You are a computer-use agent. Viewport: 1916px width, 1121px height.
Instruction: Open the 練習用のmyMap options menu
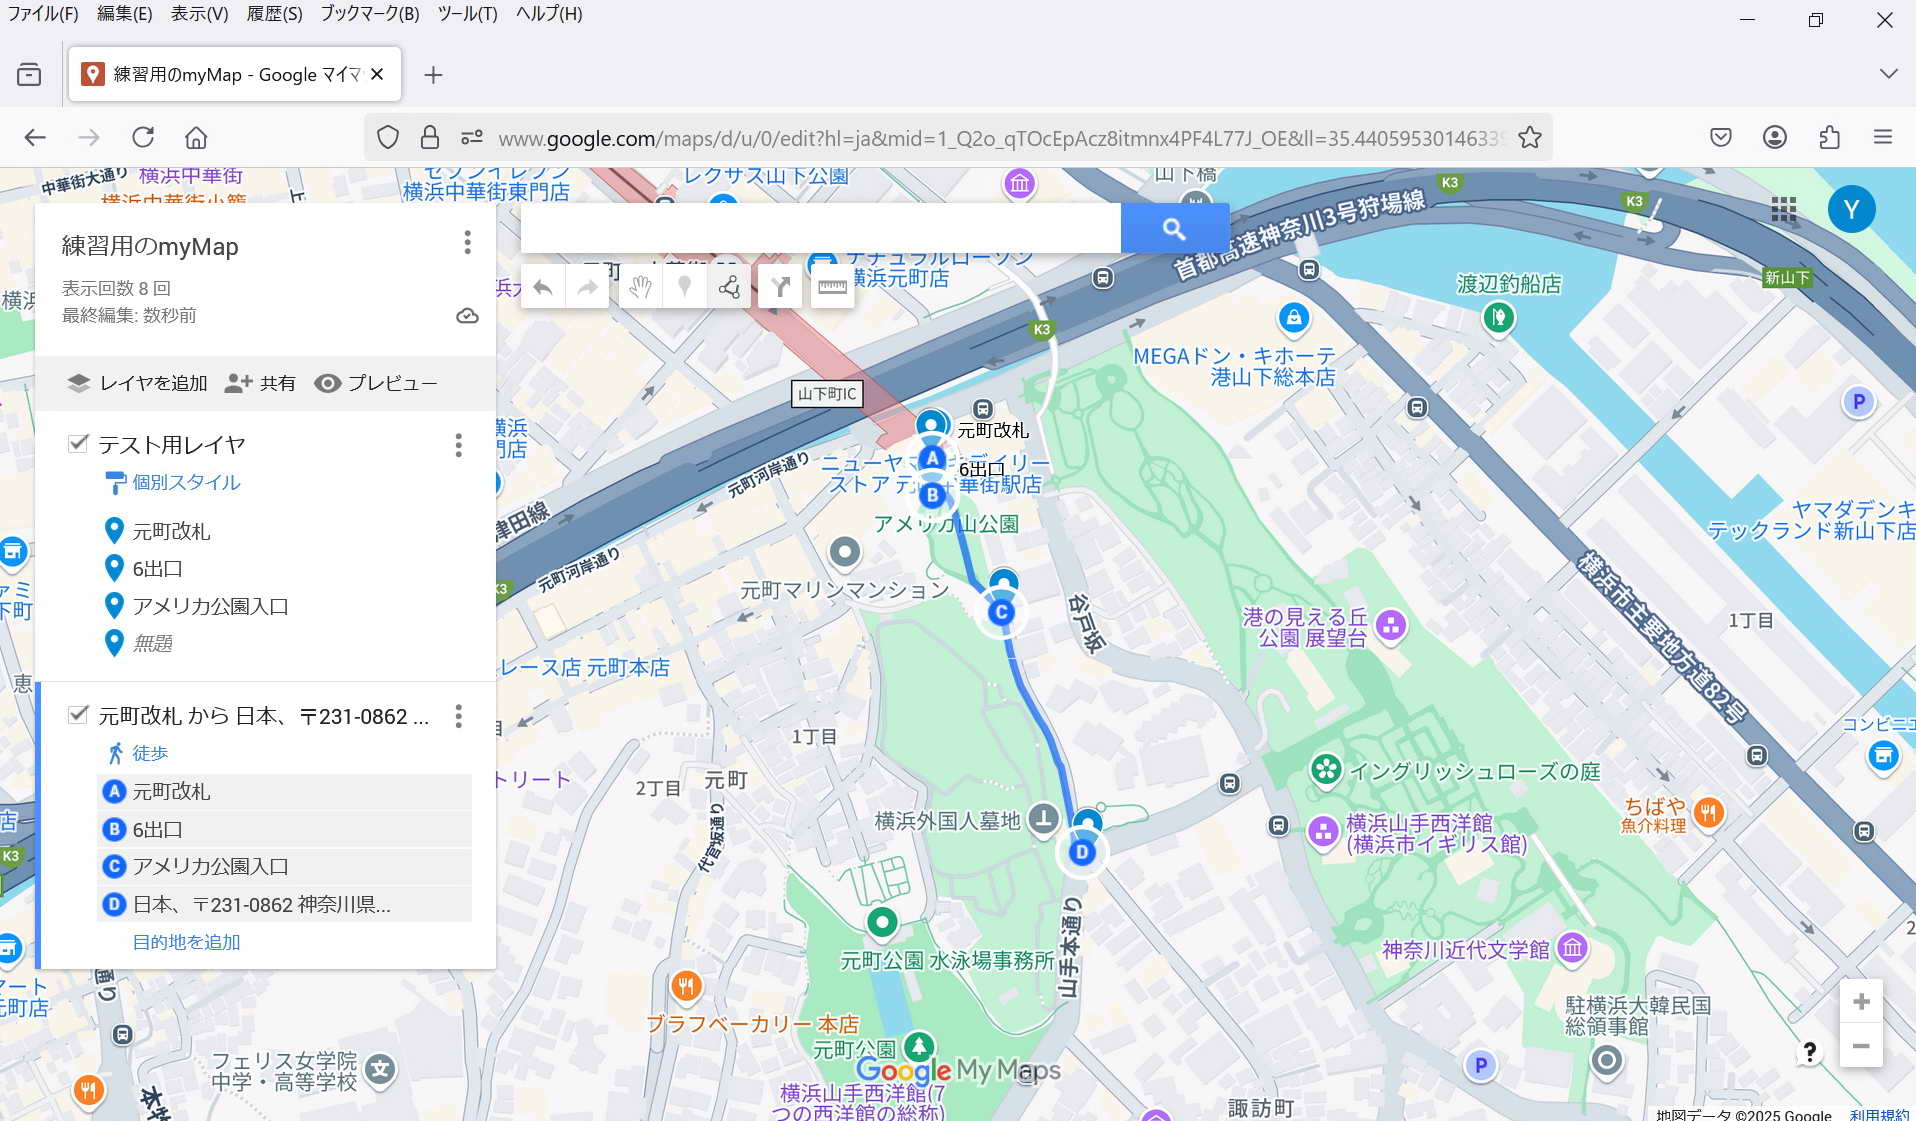point(467,242)
